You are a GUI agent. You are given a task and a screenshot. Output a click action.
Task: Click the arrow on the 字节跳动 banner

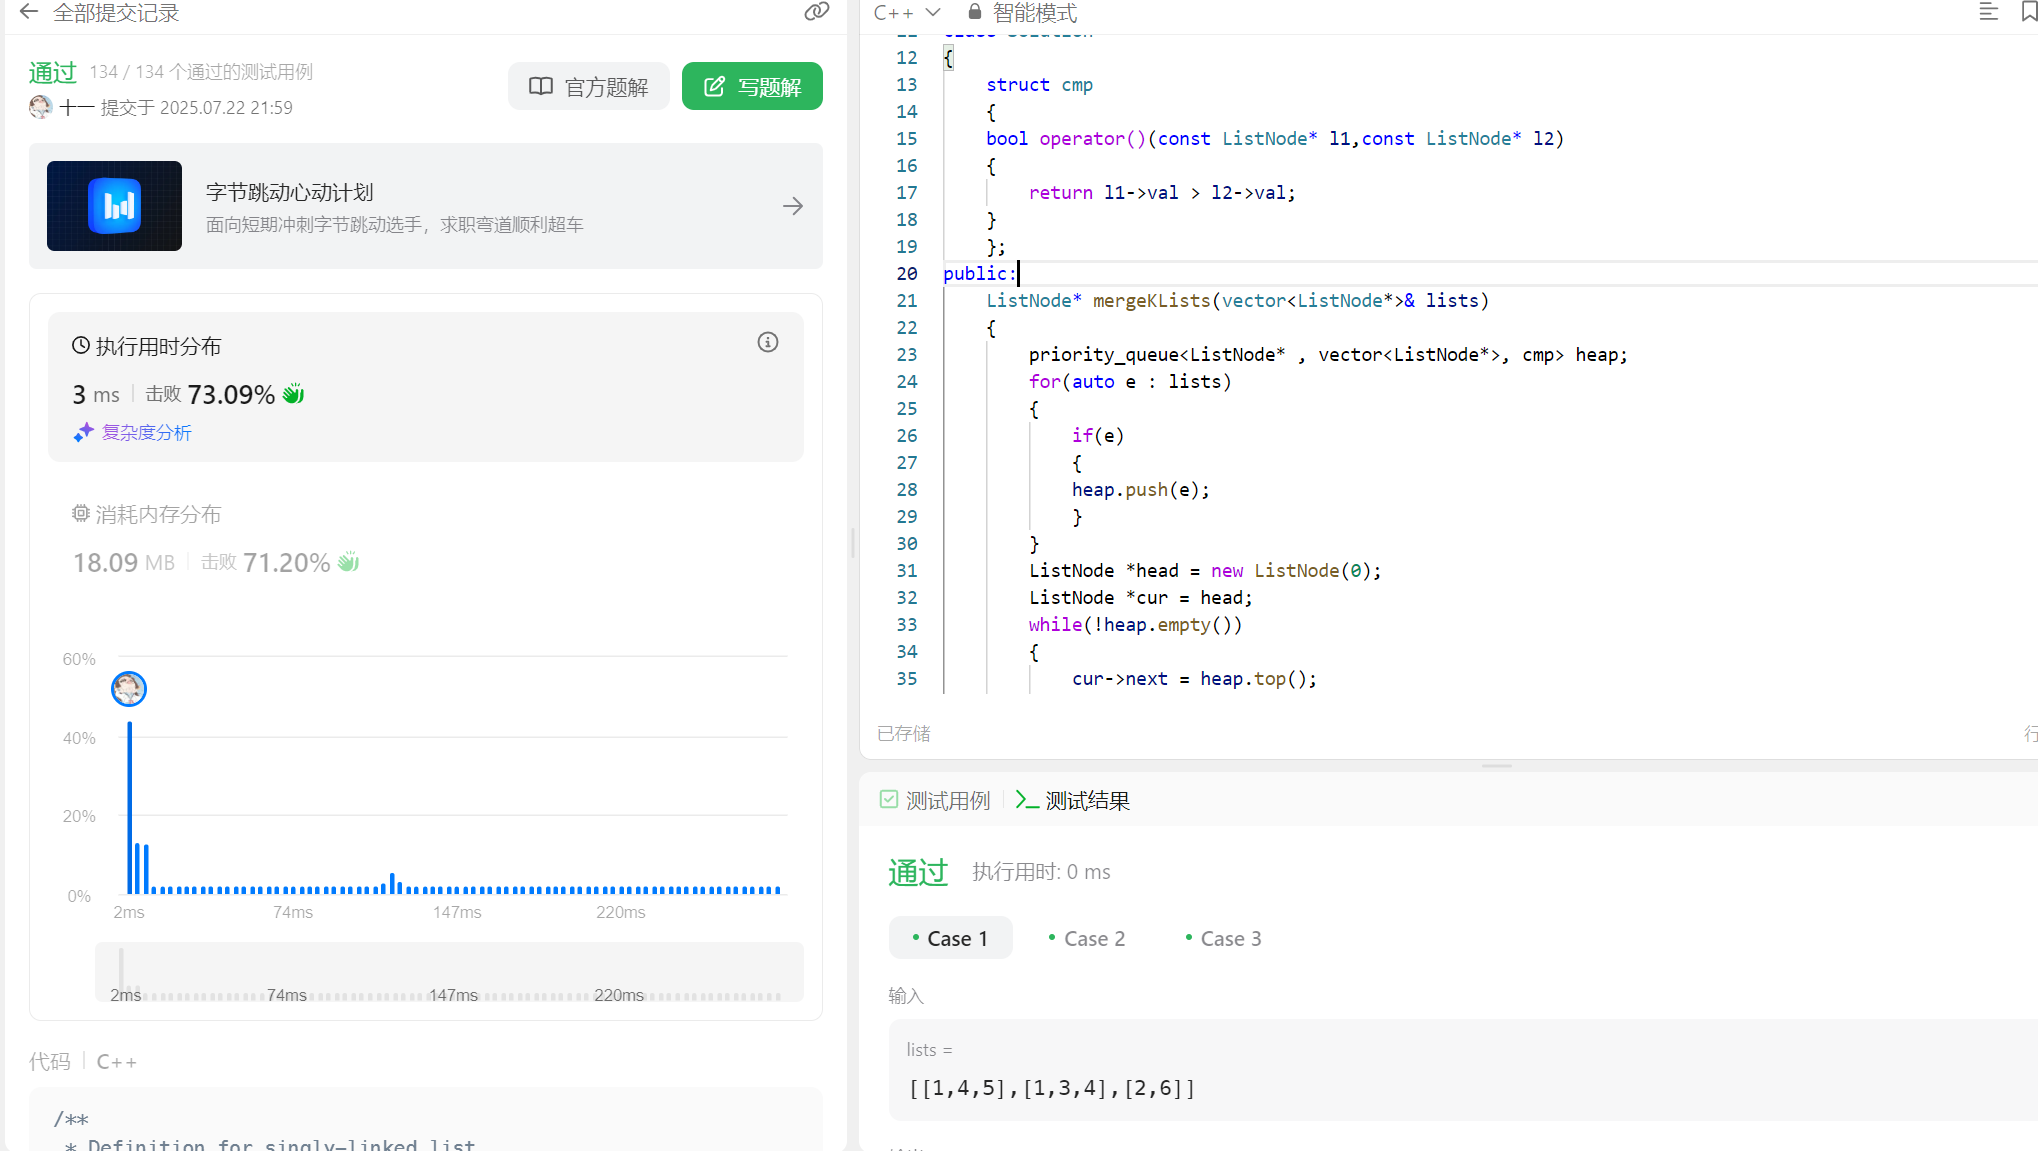pyautogui.click(x=793, y=206)
